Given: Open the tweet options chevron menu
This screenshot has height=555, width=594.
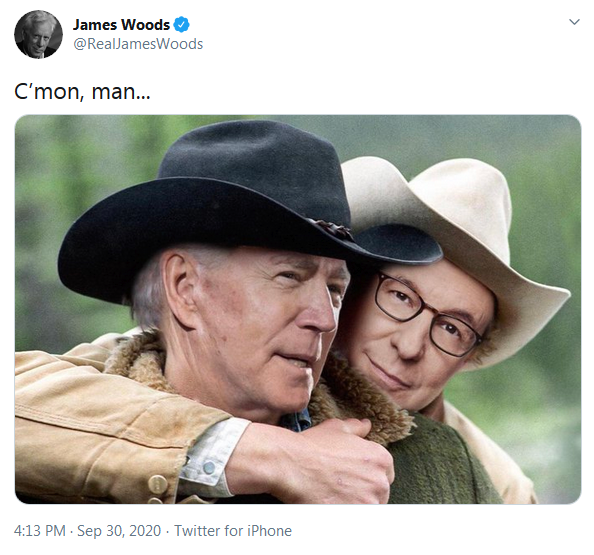Looking at the screenshot, I should tap(574, 22).
